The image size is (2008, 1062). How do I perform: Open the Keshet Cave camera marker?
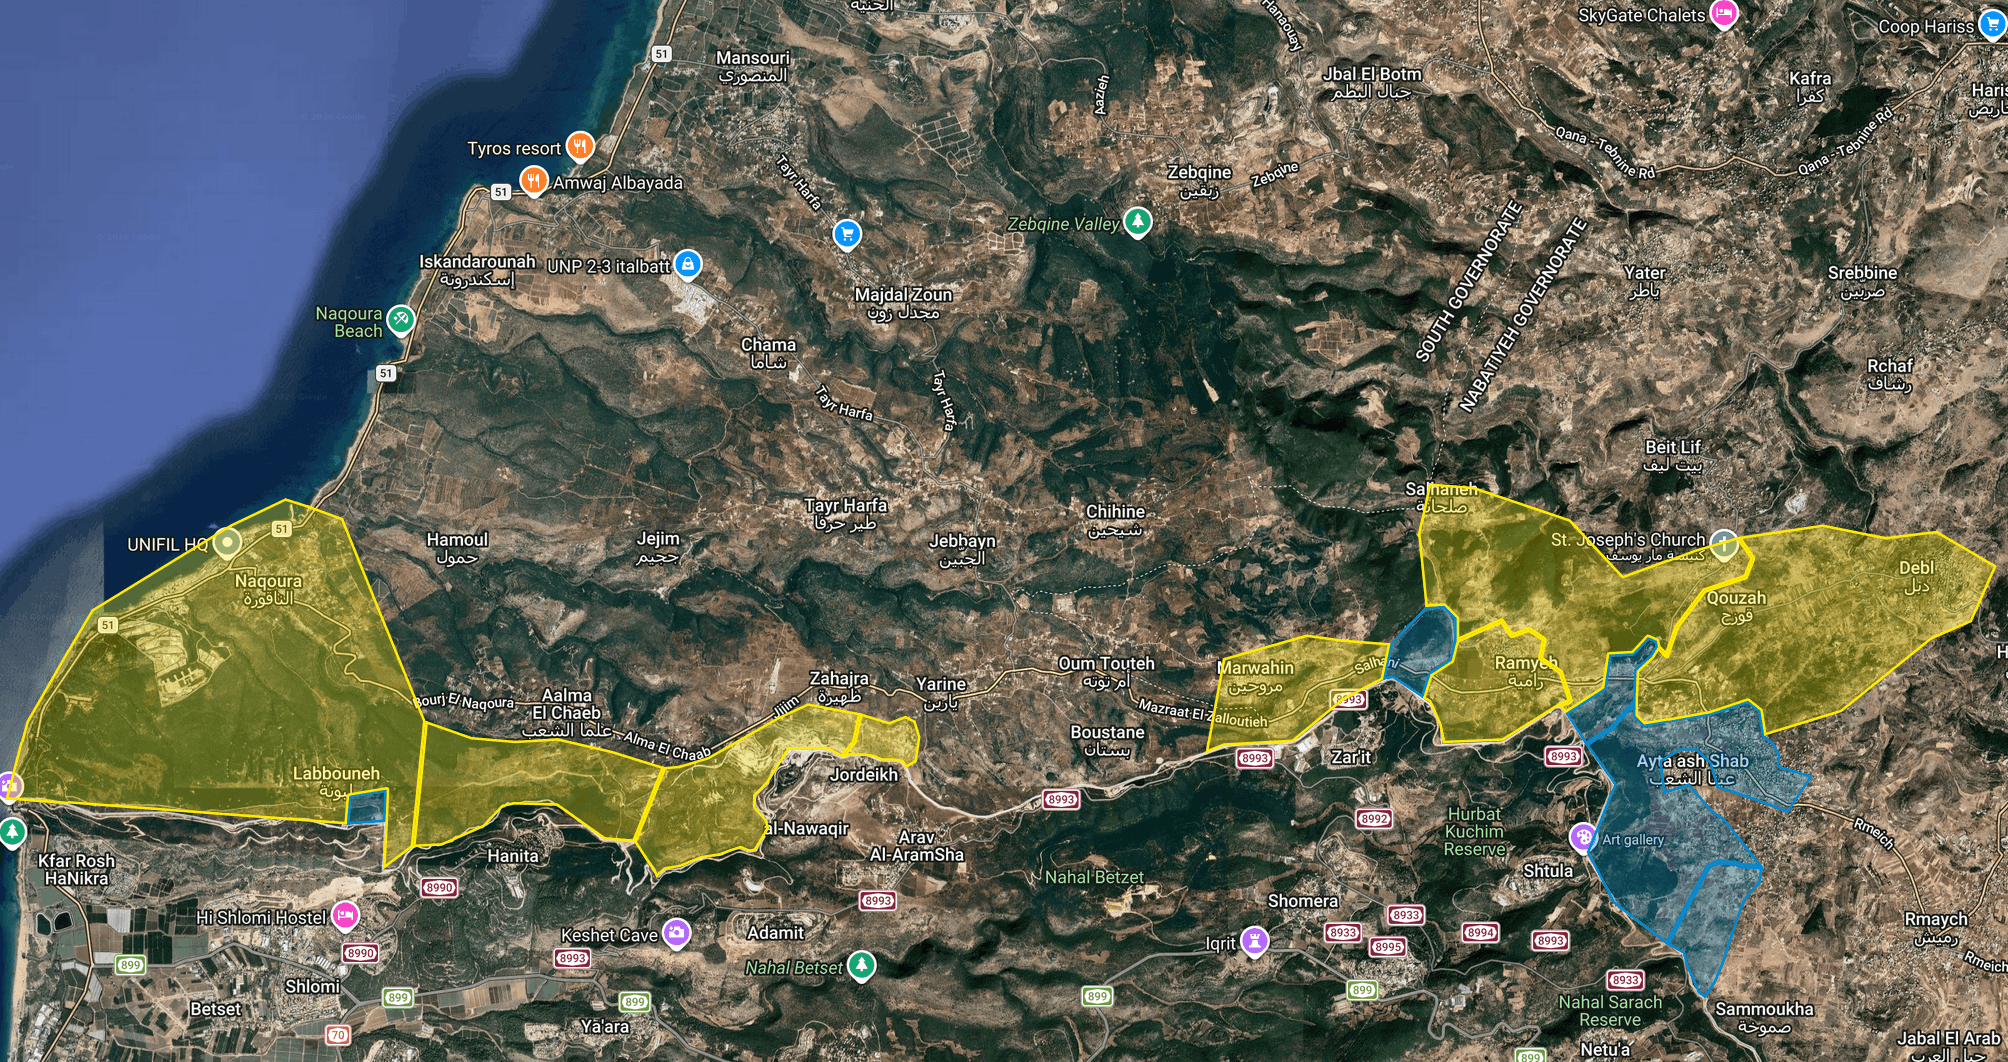677,933
